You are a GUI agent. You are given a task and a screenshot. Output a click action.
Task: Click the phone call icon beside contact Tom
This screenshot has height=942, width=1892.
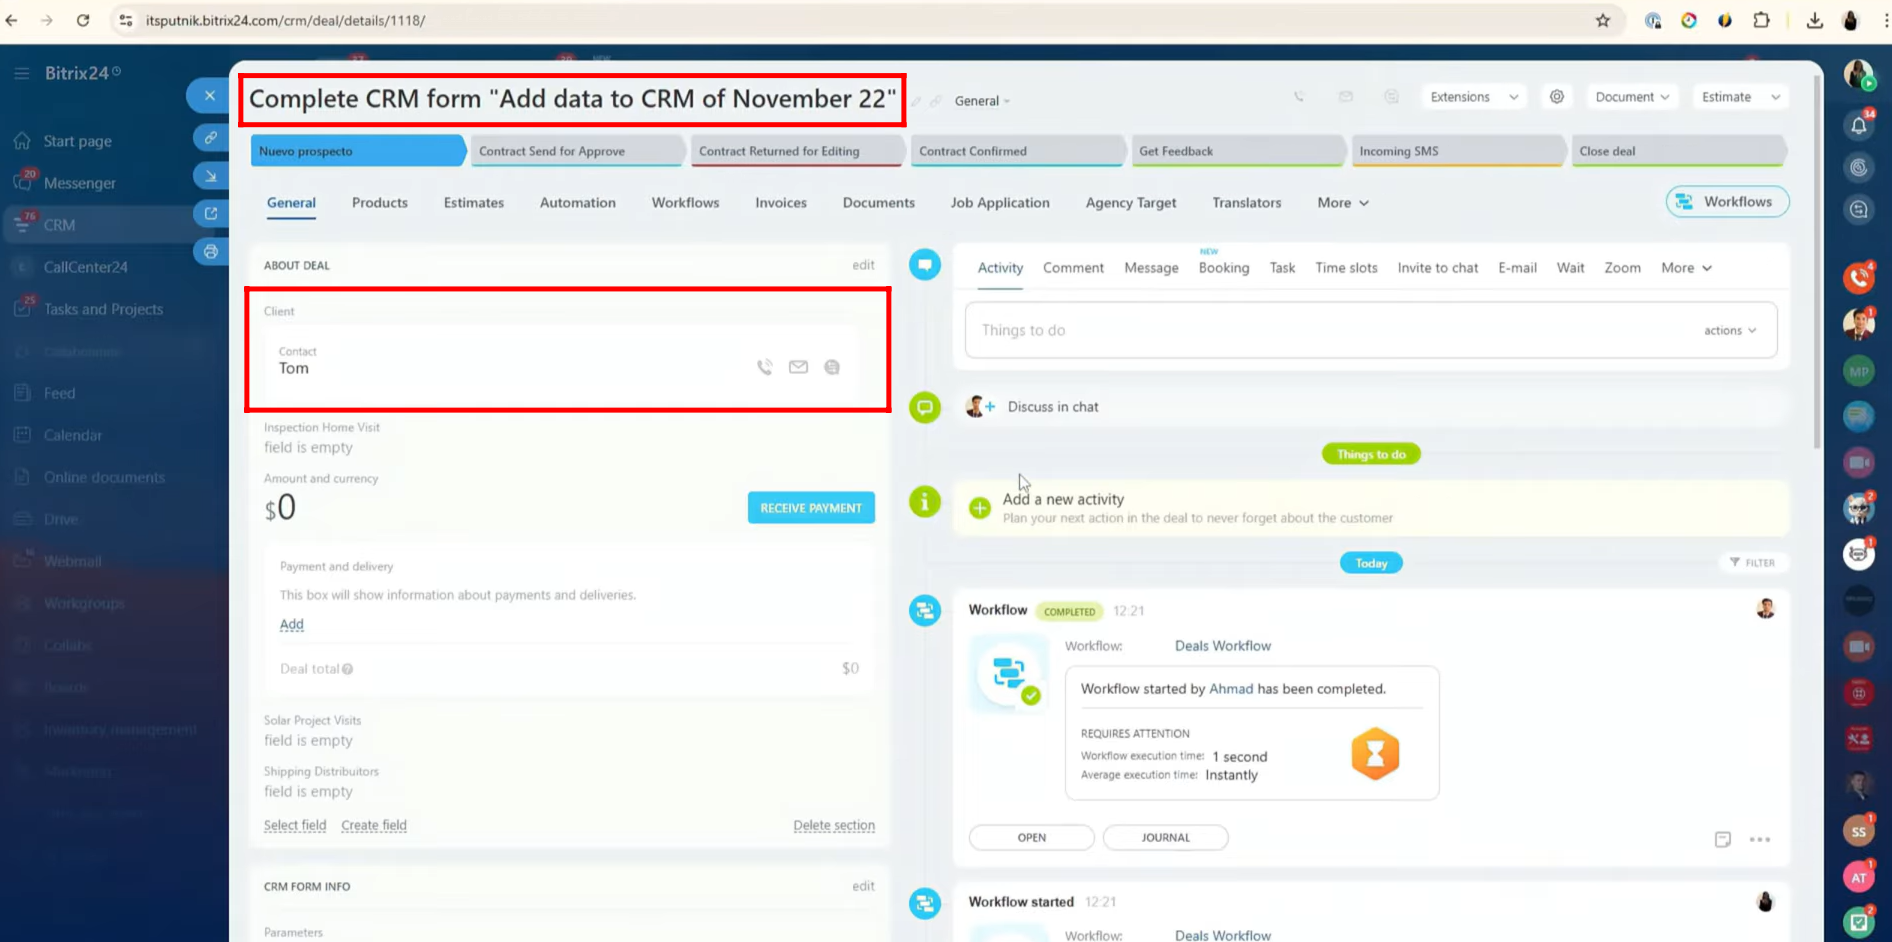click(x=765, y=367)
